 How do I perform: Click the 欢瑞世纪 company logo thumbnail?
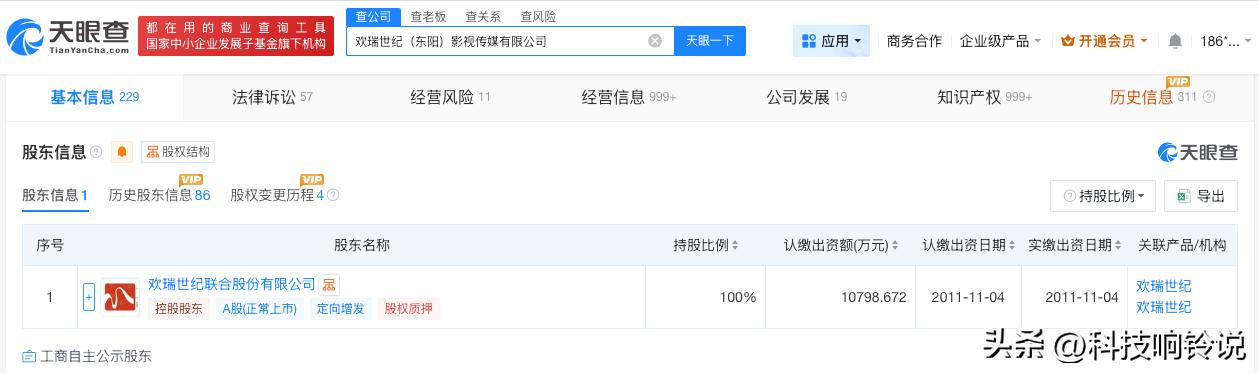[120, 297]
